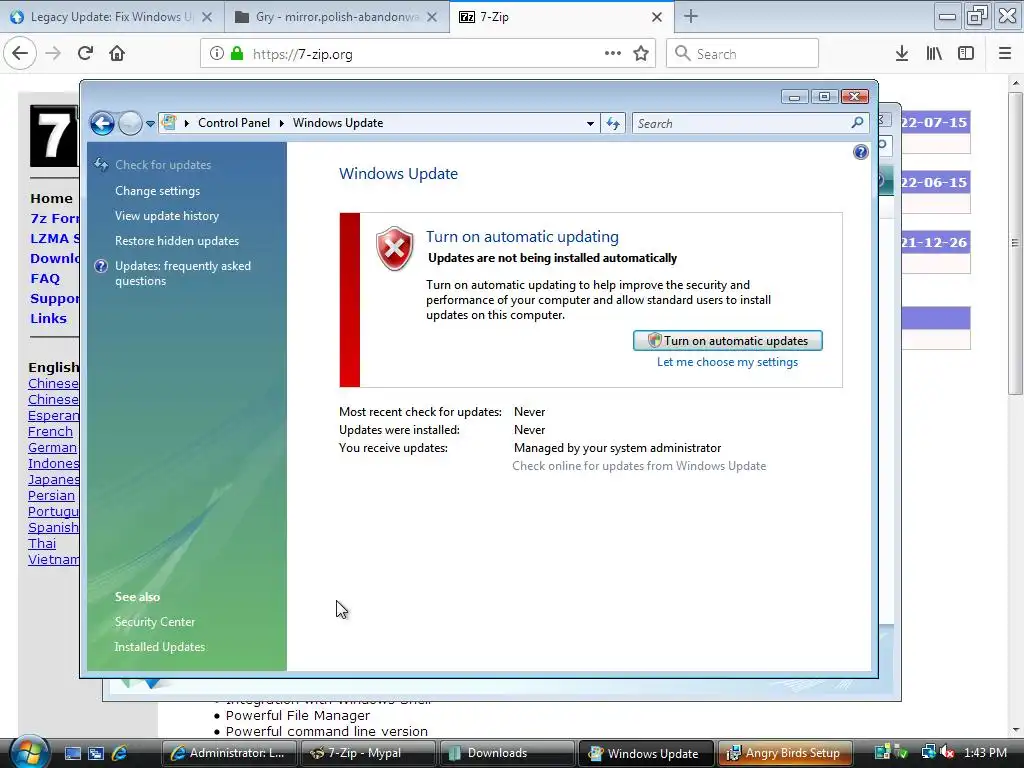Click the muted volume tray icon
This screenshot has width=1024, height=768.
(947, 752)
